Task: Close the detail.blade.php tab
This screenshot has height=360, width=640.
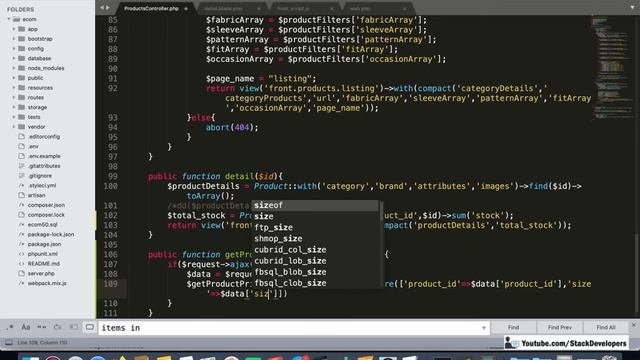Action: click(x=259, y=9)
